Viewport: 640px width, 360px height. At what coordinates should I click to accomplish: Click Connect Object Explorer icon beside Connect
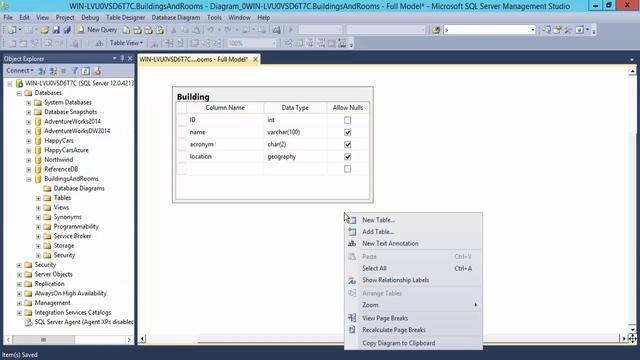coord(42,71)
